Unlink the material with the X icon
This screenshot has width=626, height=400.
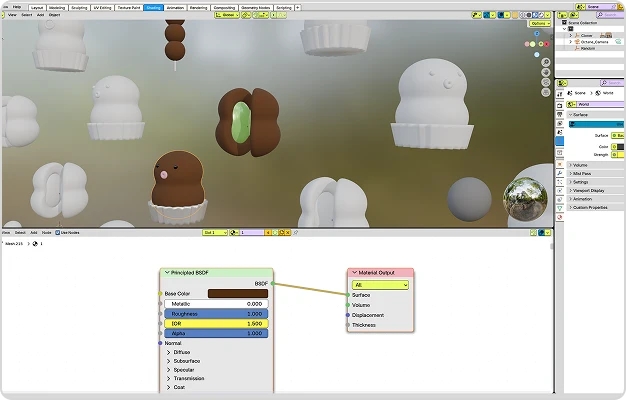tap(287, 233)
